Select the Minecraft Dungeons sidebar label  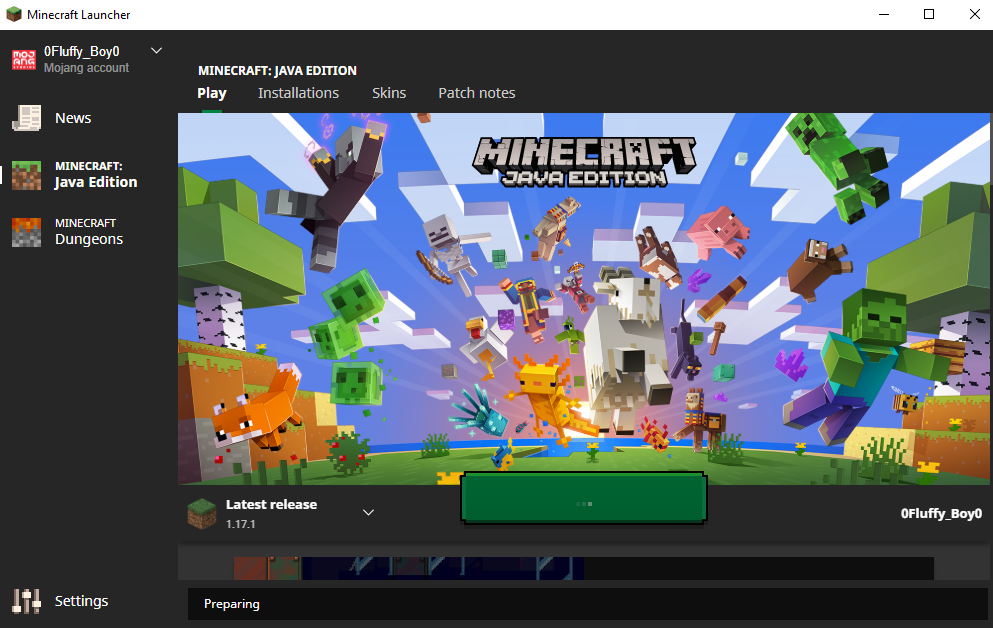[89, 232]
